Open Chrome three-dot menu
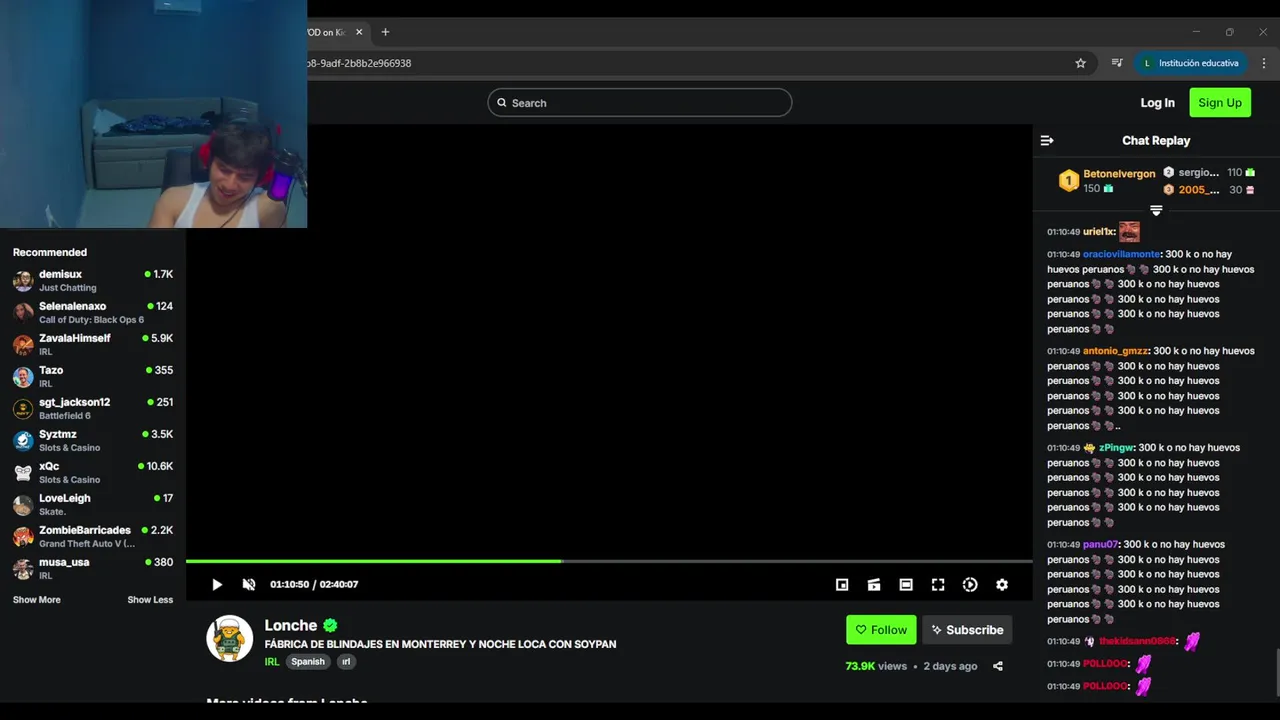Screen dimensions: 1280x720 (x=1264, y=63)
